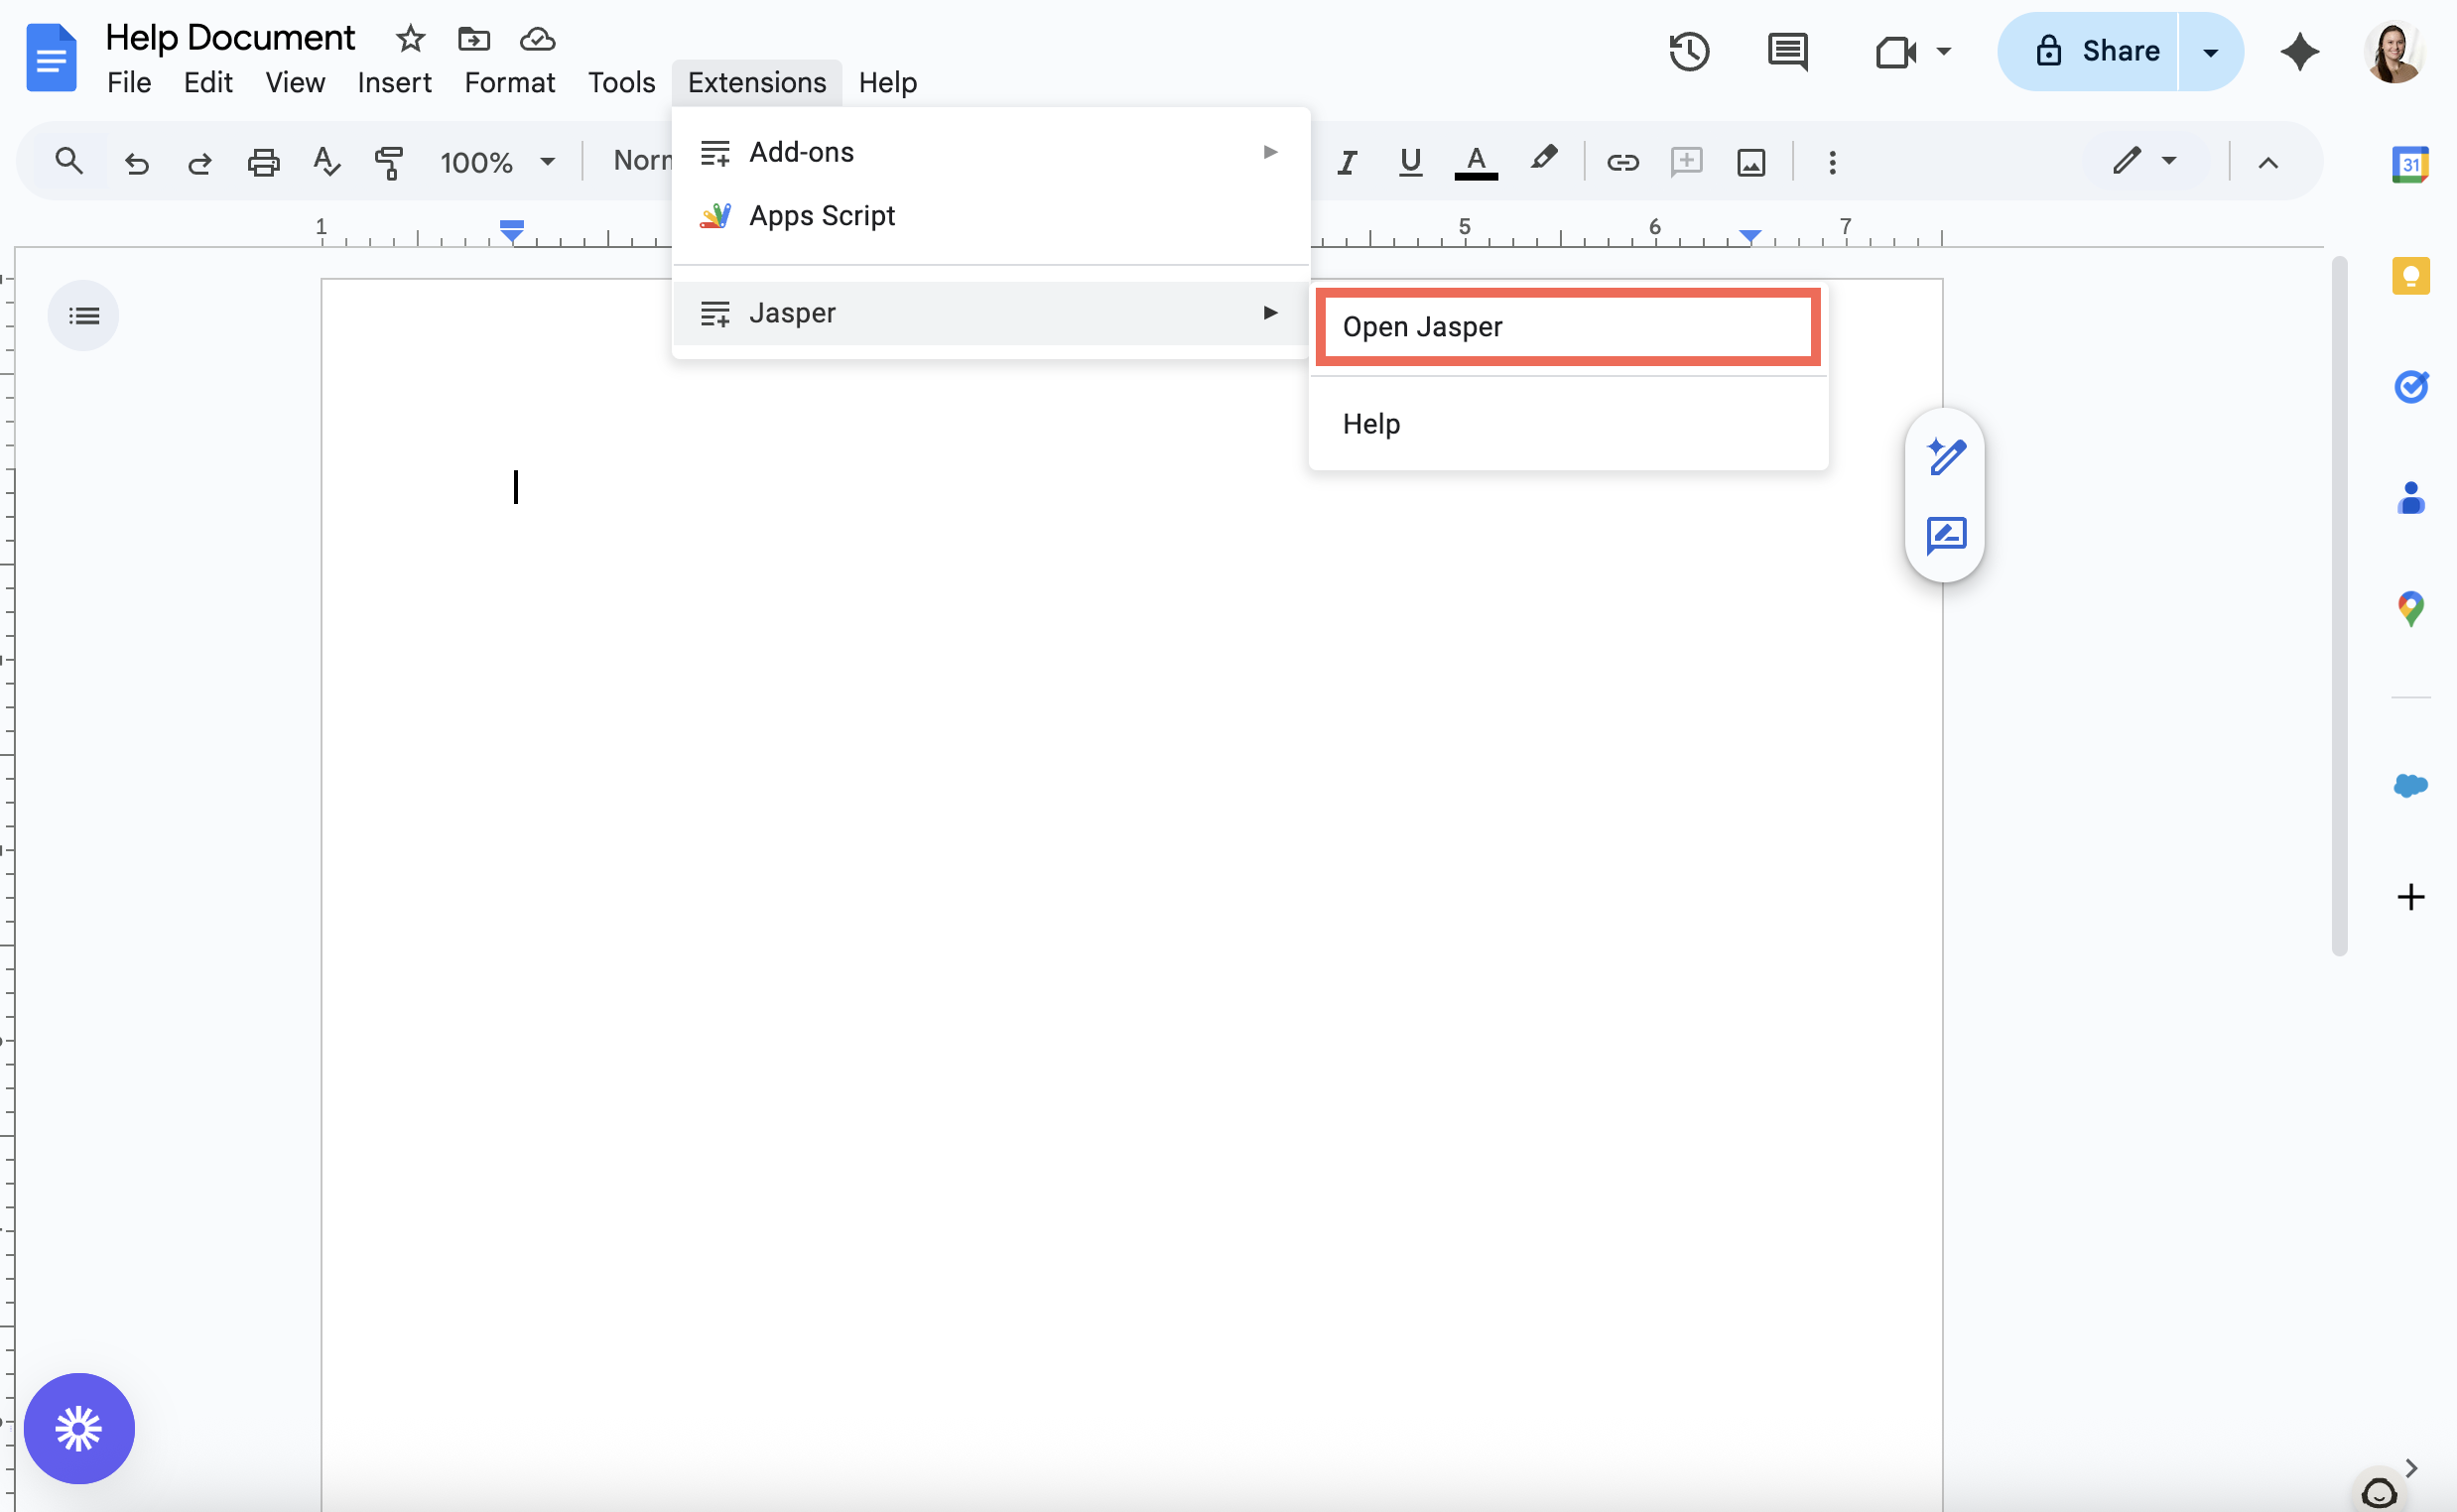The width and height of the screenshot is (2457, 1512).
Task: Open the editing mode pencil dropdown
Action: [x=2143, y=161]
